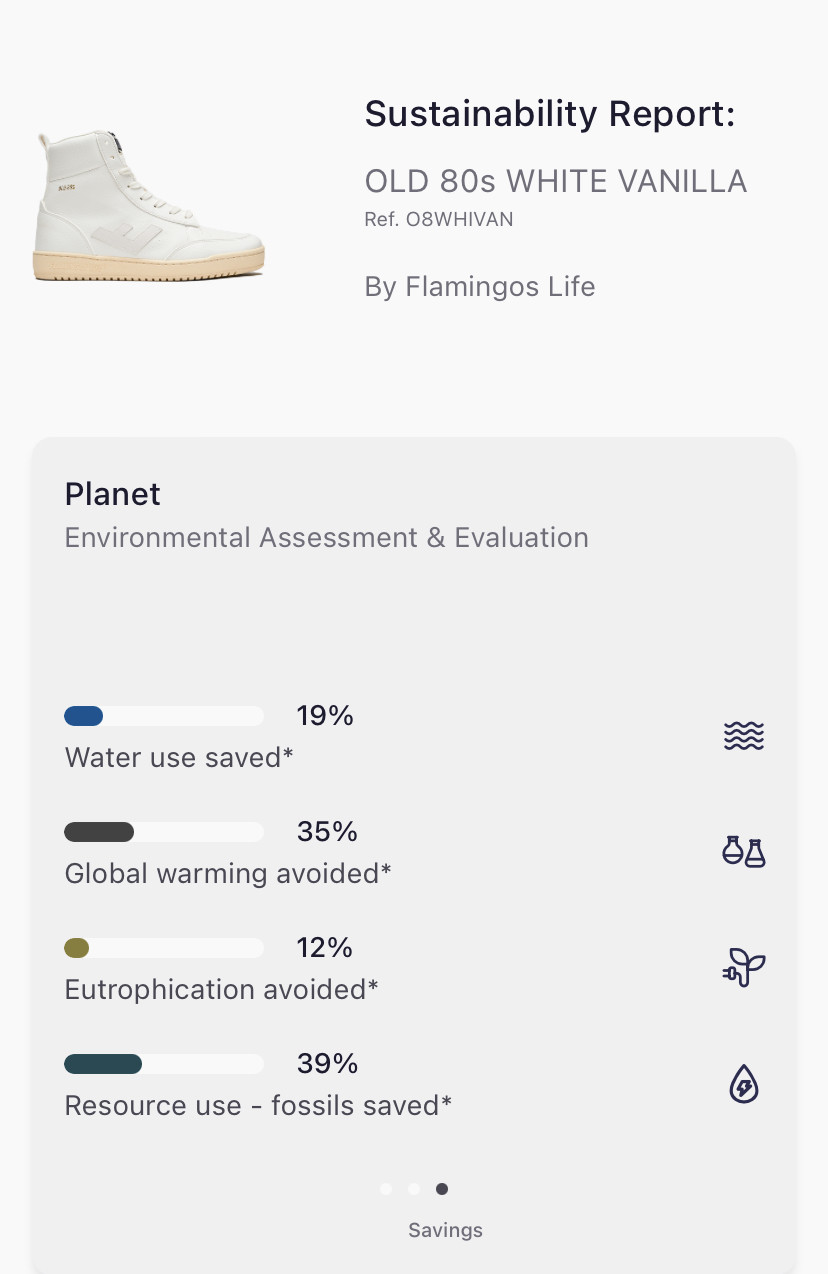The image size is (828, 1274).
Task: Click the Eutrophication avoided* label
Action: tap(222, 989)
